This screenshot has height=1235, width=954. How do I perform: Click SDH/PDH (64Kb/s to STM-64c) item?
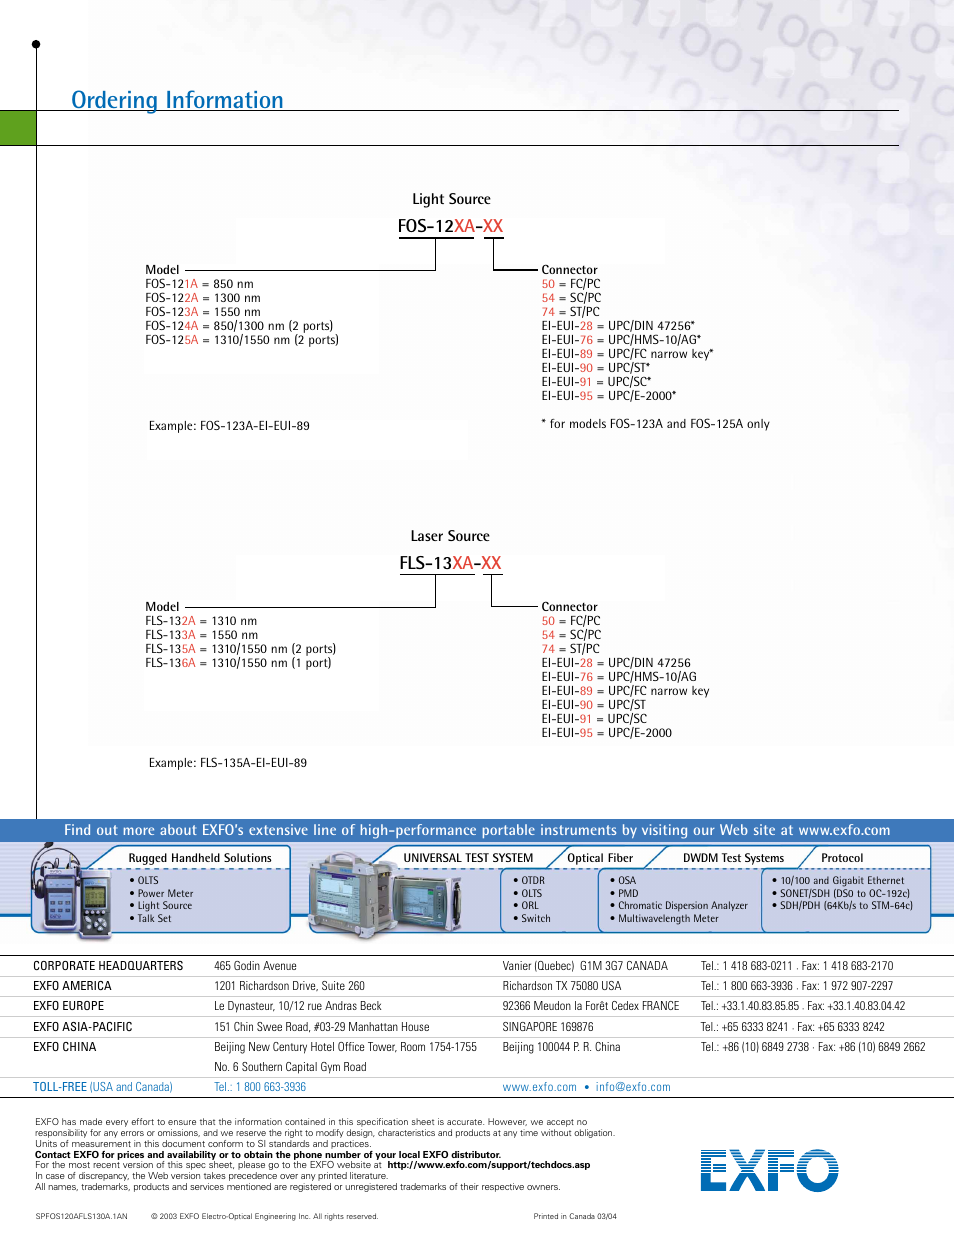(842, 906)
